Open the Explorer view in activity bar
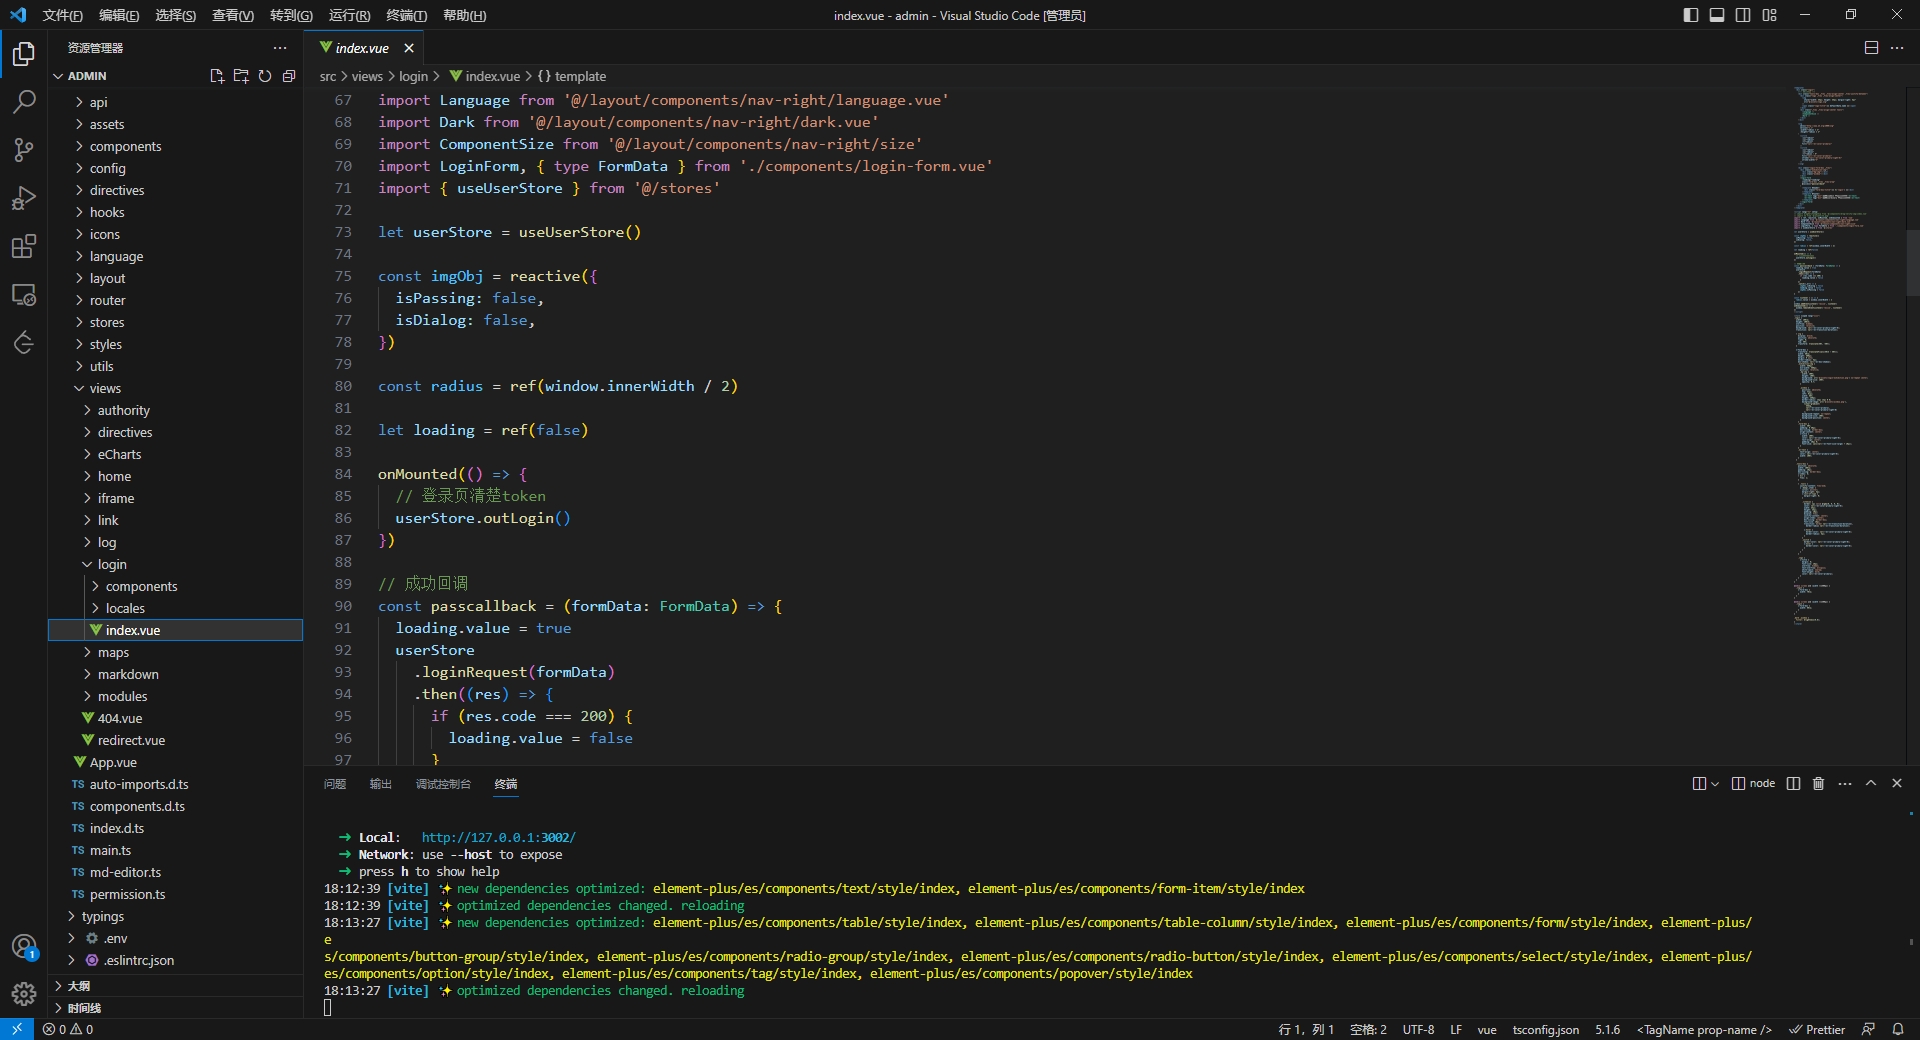 [24, 54]
